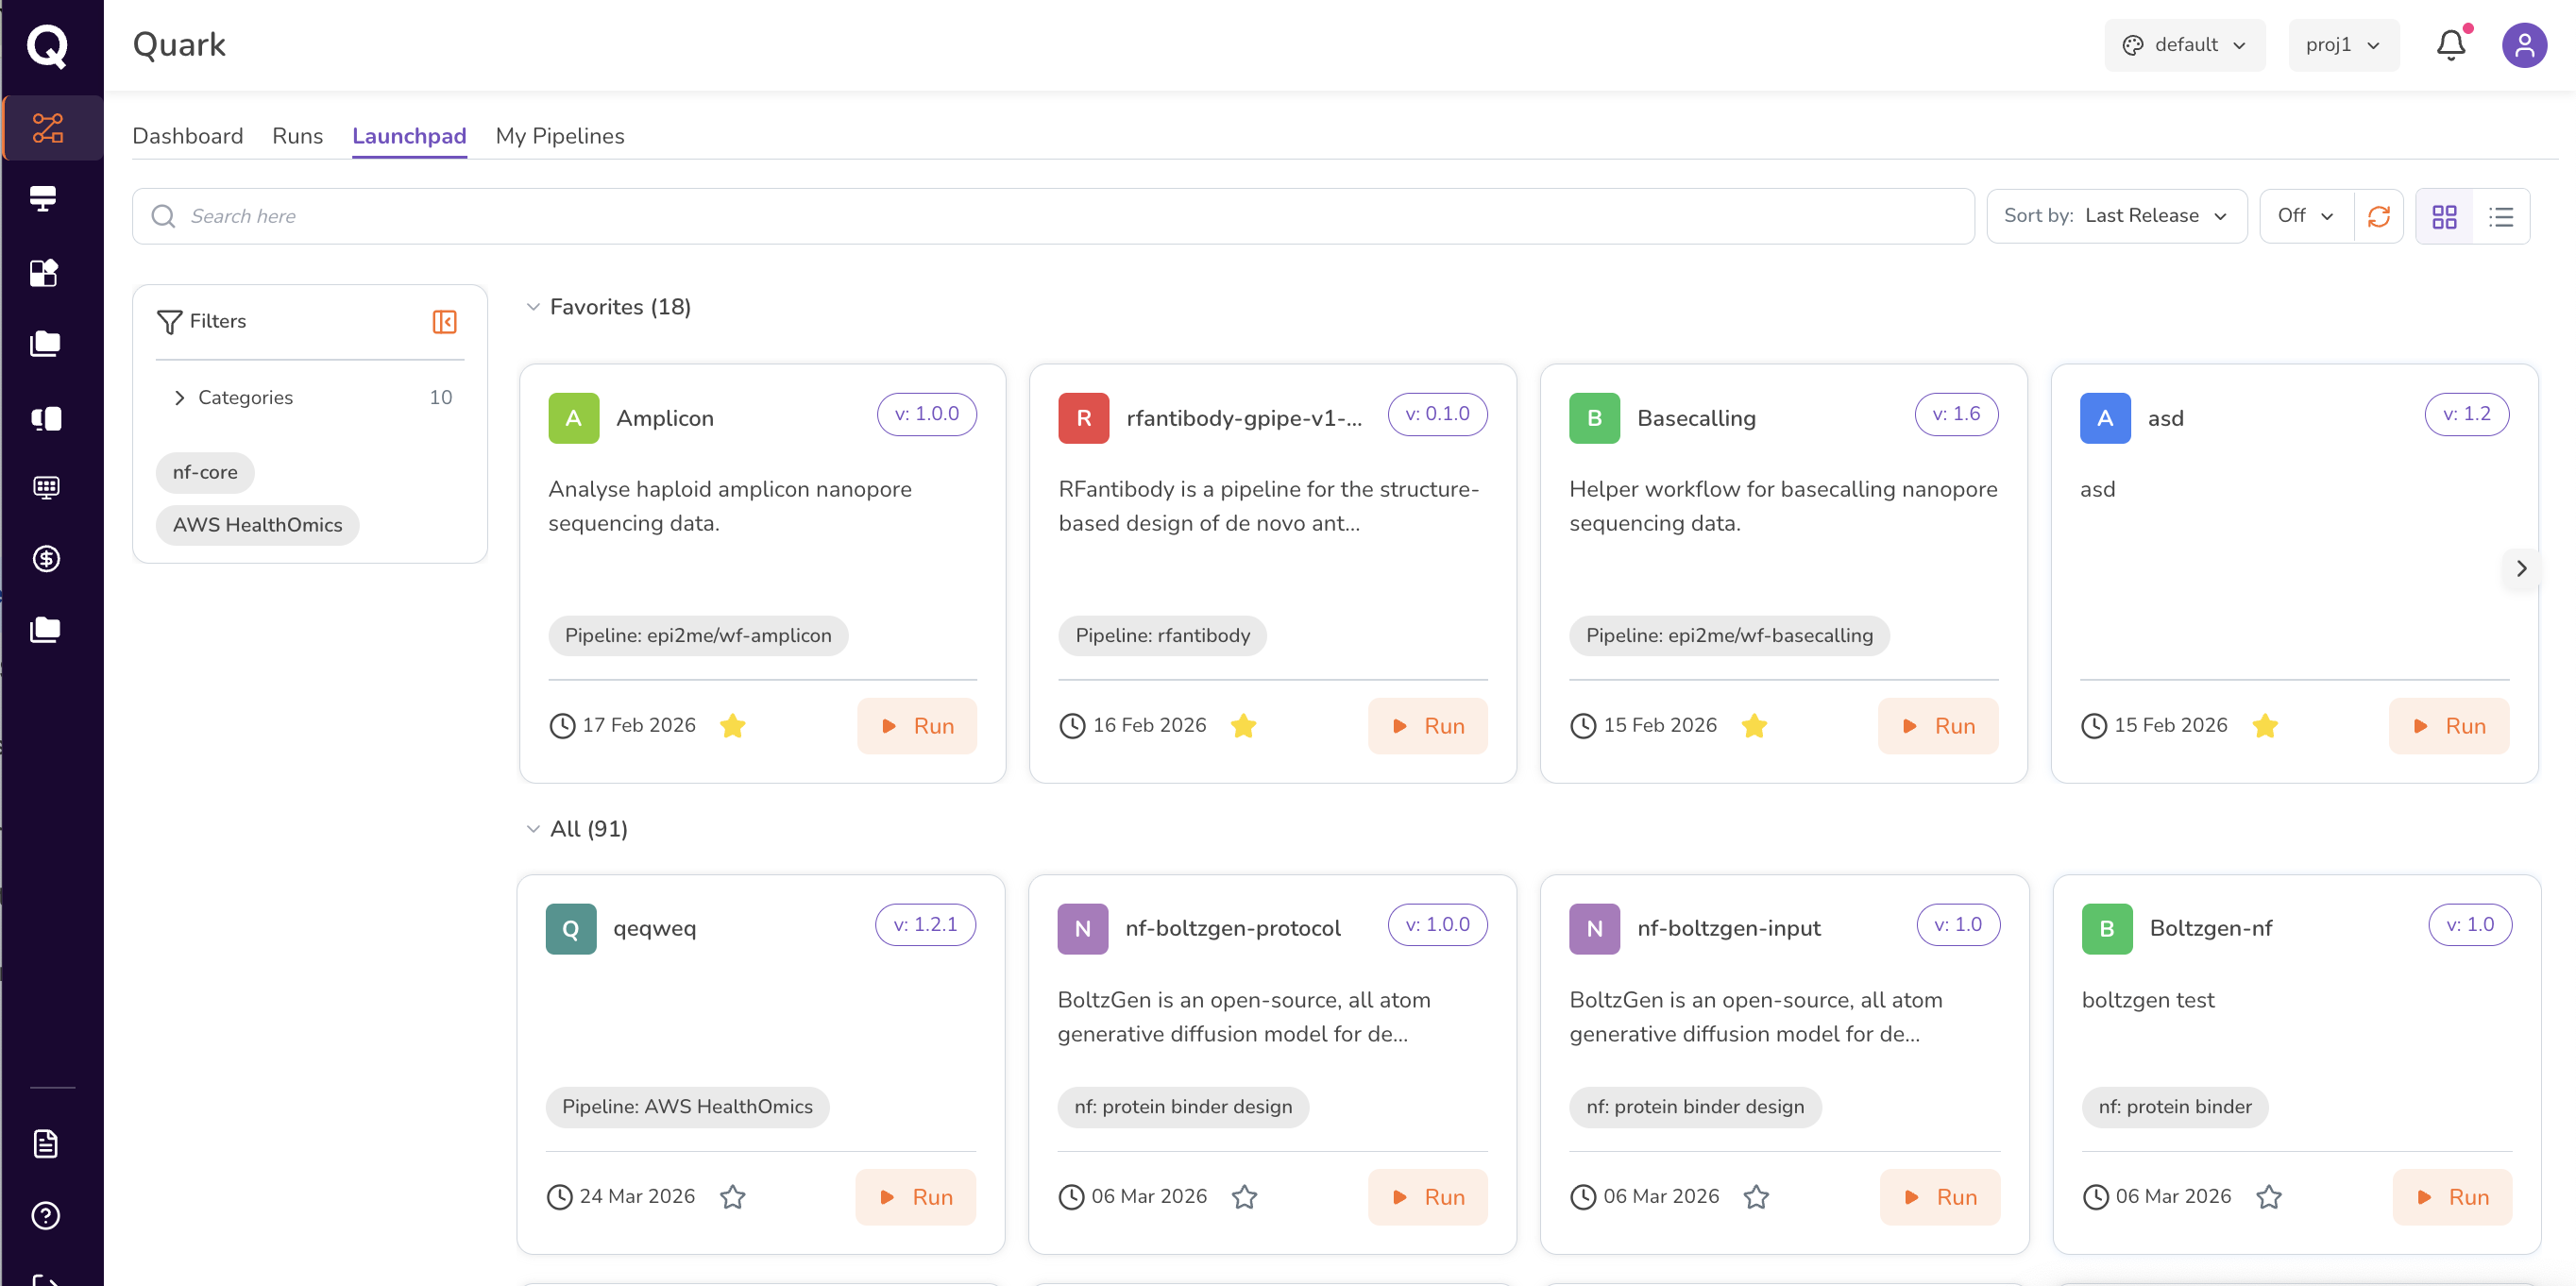Open the first folder files sidebar icon
This screenshot has width=2576, height=1286.
tap(44, 344)
